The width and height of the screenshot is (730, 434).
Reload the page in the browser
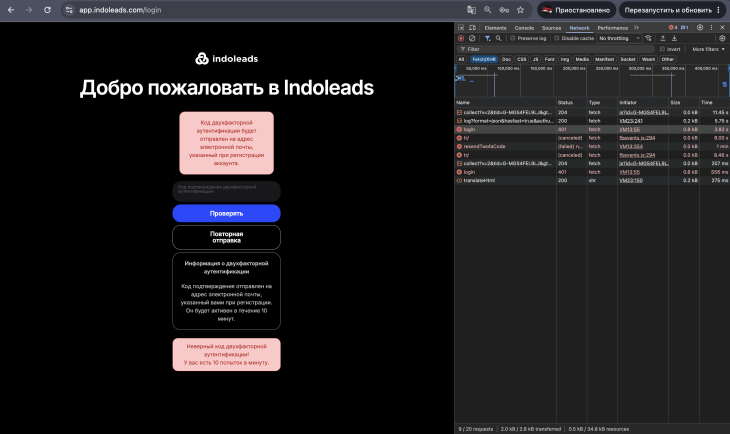click(x=47, y=10)
